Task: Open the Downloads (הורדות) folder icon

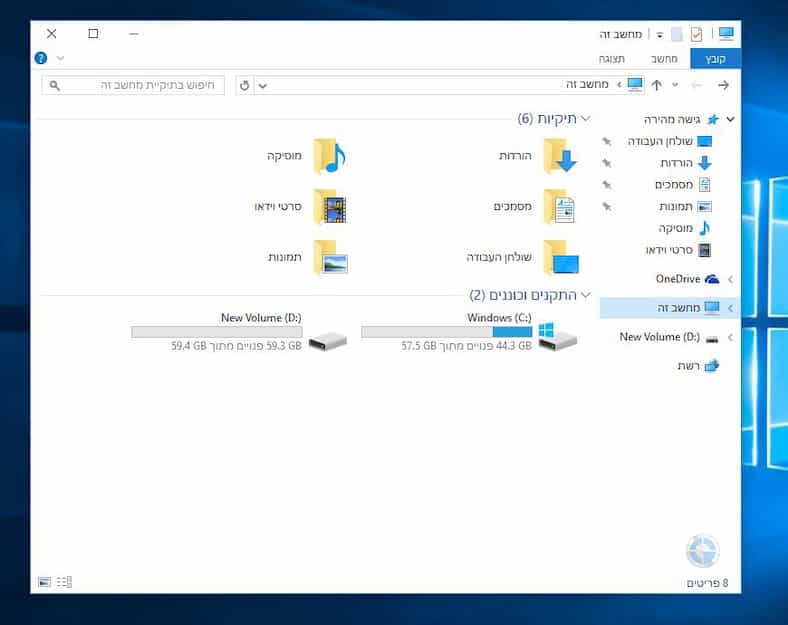Action: 560,156
